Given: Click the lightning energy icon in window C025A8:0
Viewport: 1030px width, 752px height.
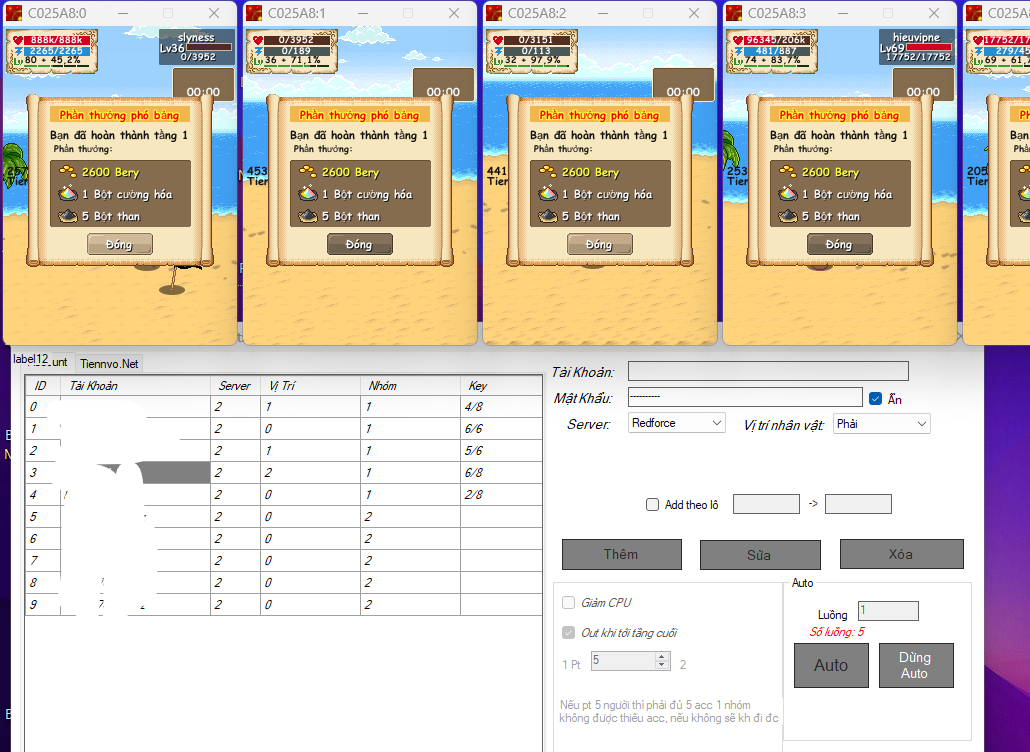Looking at the screenshot, I should tap(17, 50).
